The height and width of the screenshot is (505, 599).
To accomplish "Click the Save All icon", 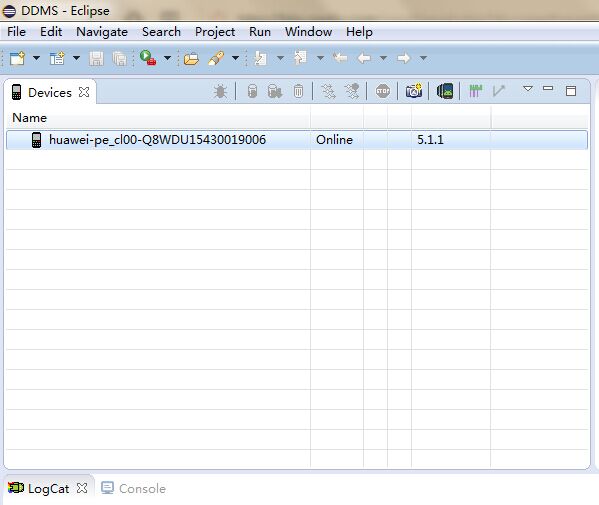I will click(x=120, y=58).
